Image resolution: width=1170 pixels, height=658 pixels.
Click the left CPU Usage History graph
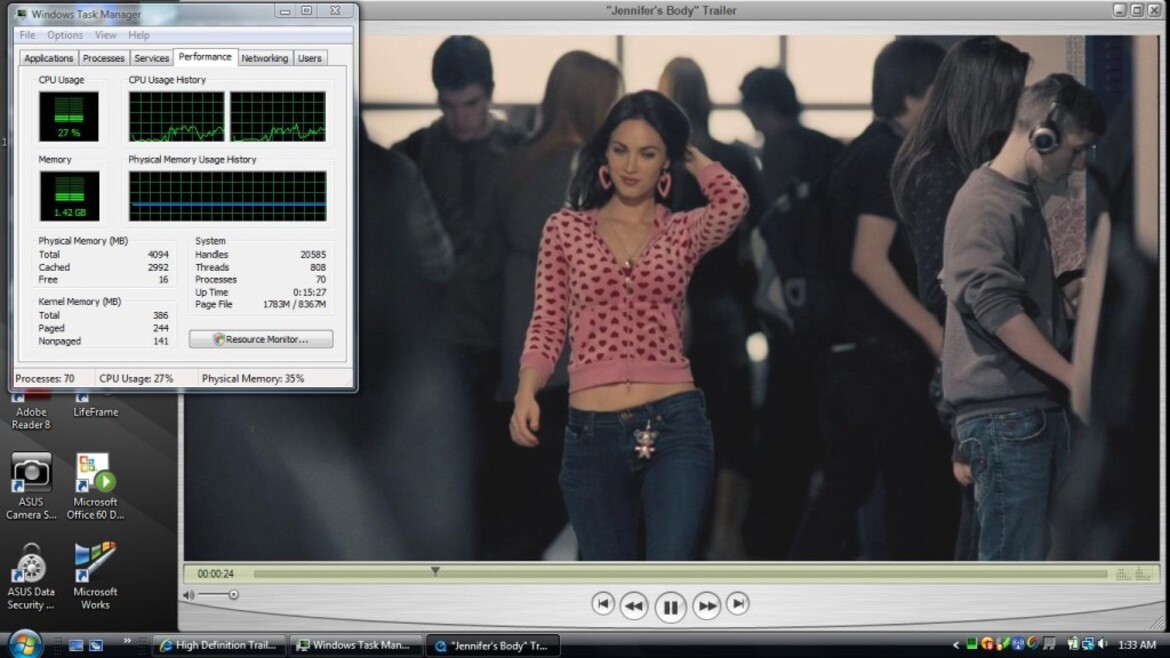click(176, 116)
